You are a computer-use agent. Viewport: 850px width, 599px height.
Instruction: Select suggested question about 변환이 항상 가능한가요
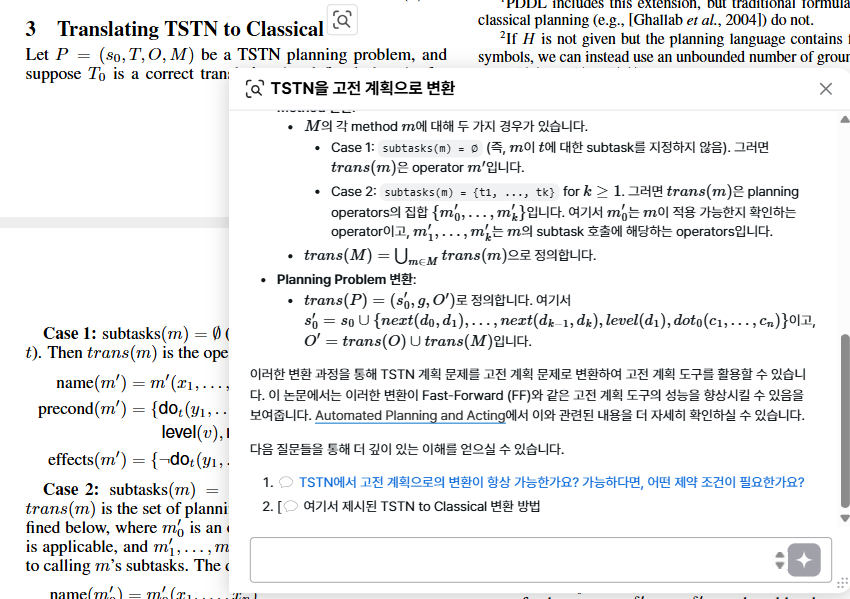coord(551,482)
